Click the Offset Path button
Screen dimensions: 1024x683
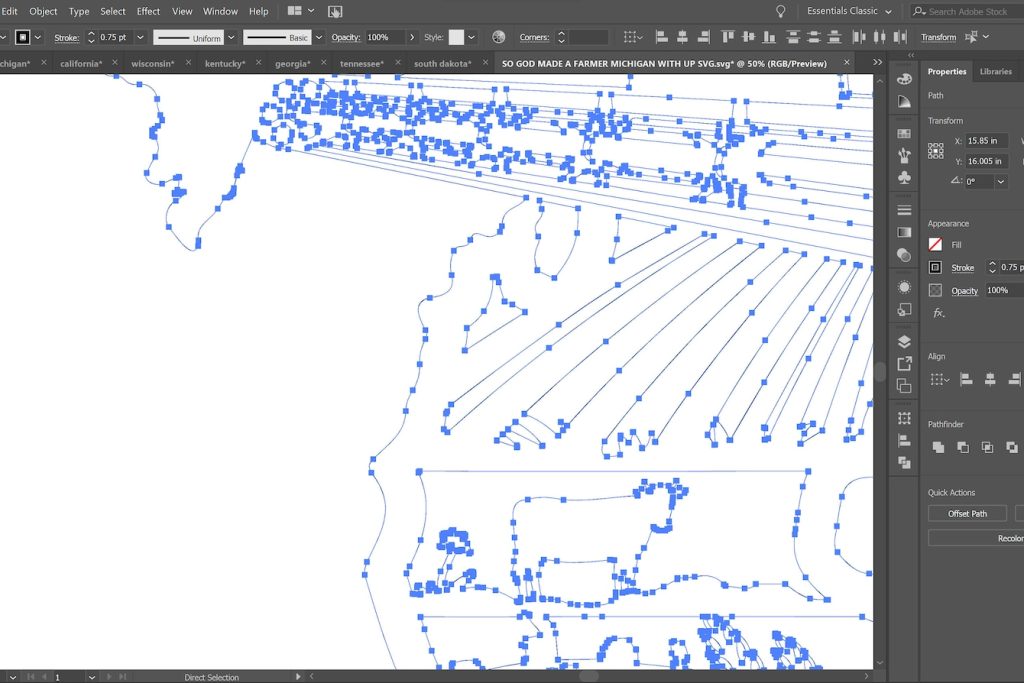(967, 514)
